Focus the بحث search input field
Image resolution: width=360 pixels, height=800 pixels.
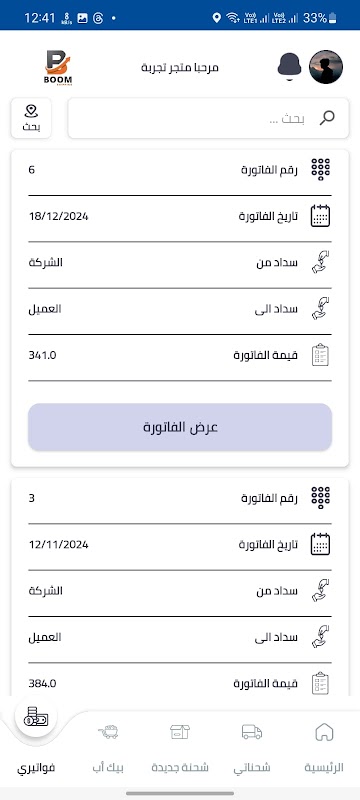tap(209, 118)
